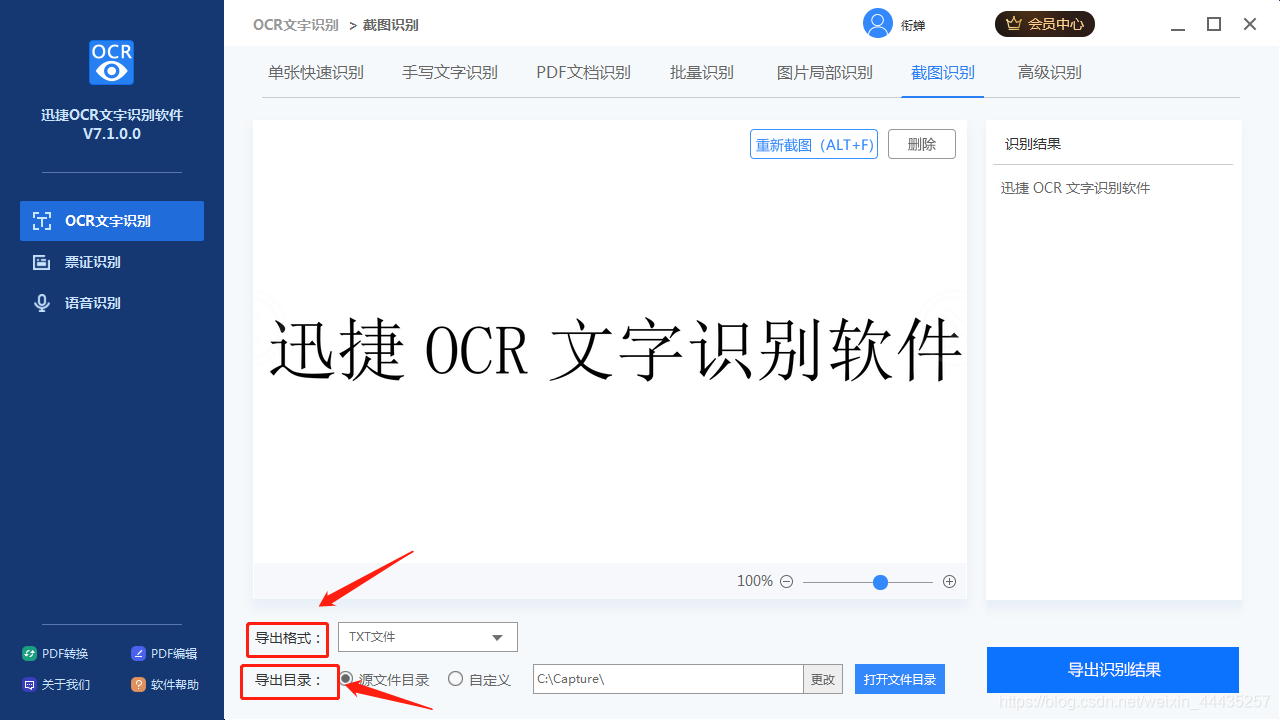Click 重新截图（ALT+F）to retake screenshot
This screenshot has height=720, width=1280.
(813, 144)
